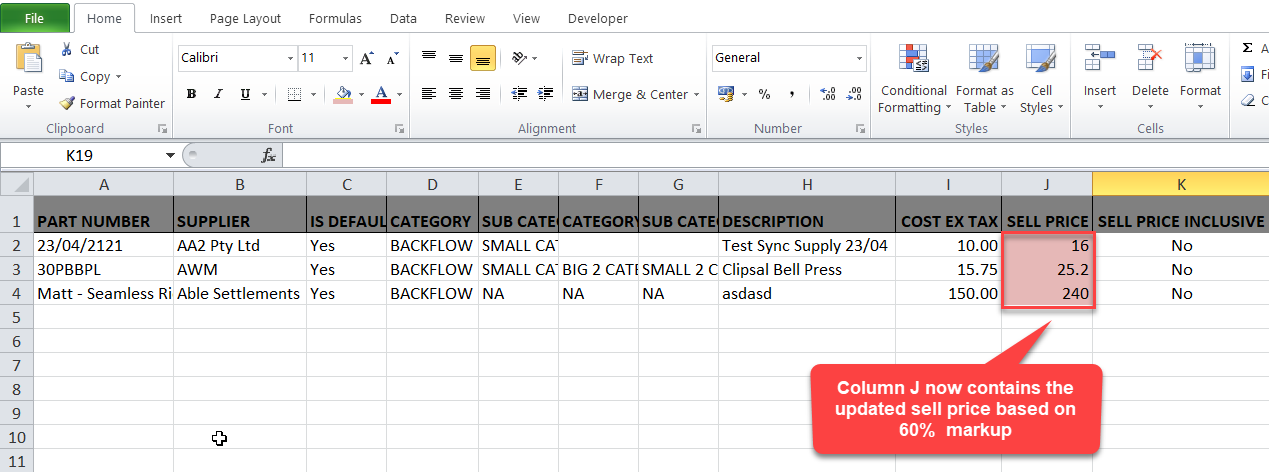Viewport: 1269px width, 472px height.
Task: Expand the General number format dropdown
Action: (859, 58)
